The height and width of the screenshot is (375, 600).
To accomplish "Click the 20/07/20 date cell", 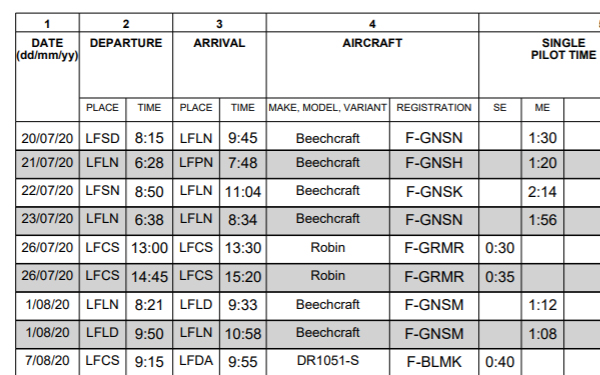I will tap(47, 137).
